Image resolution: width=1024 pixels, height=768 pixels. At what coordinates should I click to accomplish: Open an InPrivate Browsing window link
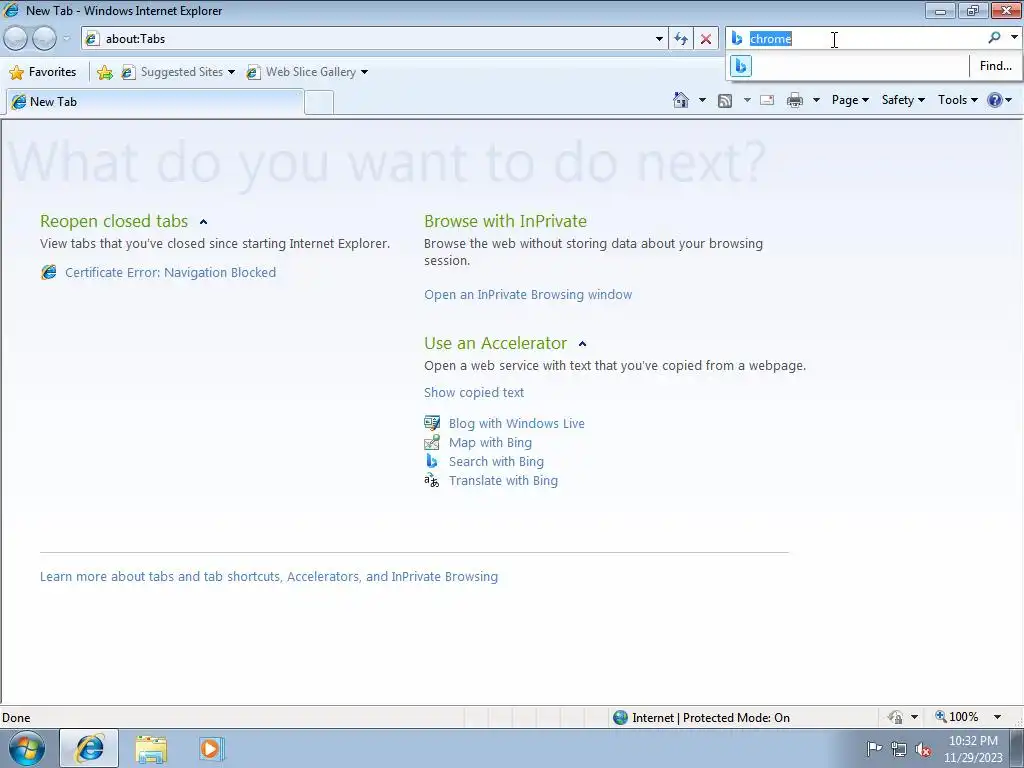coord(528,295)
